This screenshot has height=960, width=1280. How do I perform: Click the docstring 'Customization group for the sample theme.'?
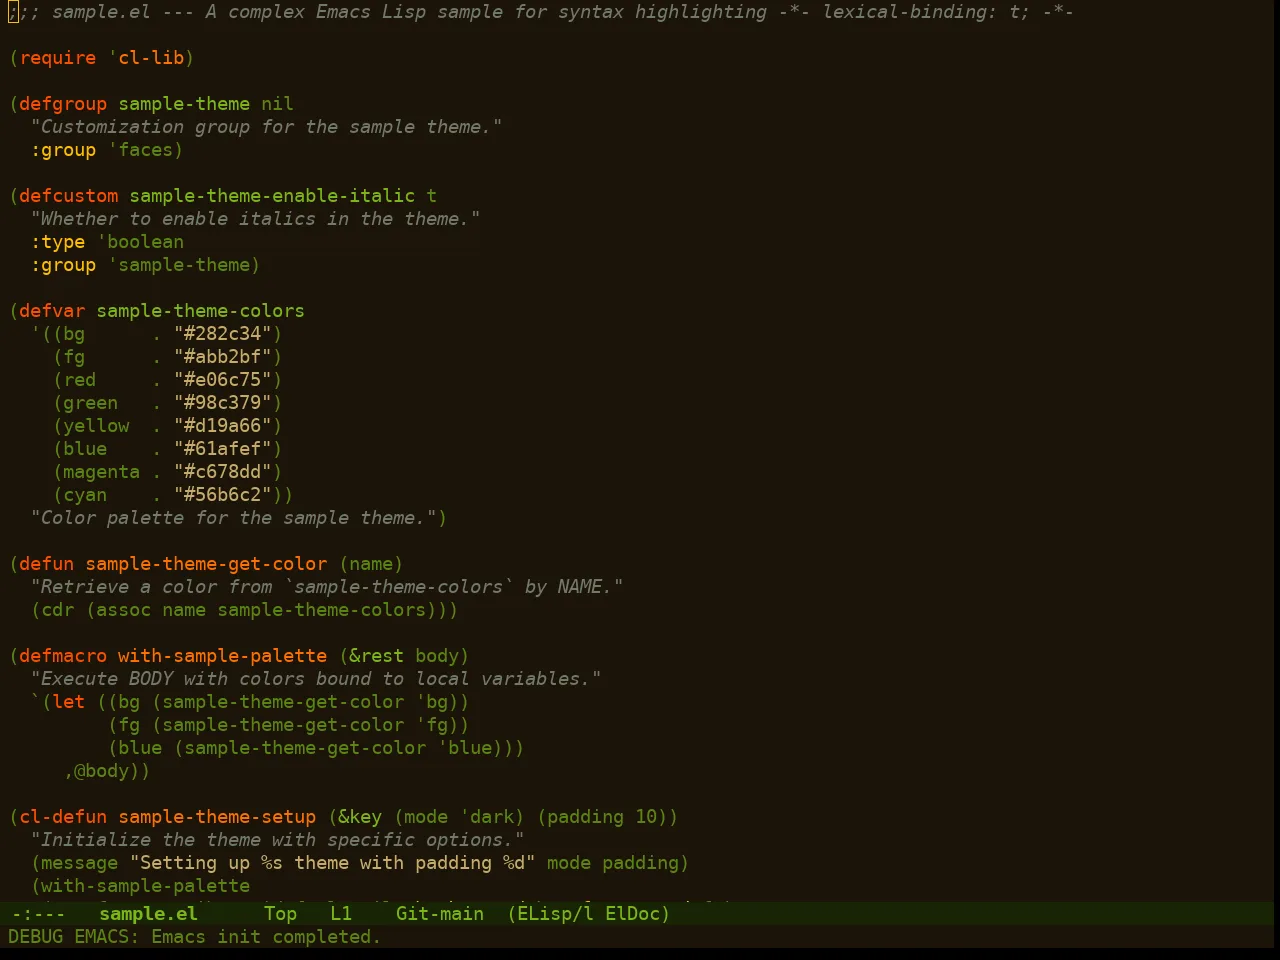[x=266, y=127]
